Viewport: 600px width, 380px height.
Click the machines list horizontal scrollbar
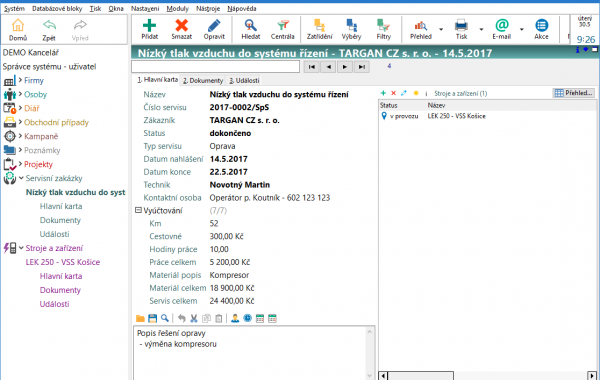[488, 375]
